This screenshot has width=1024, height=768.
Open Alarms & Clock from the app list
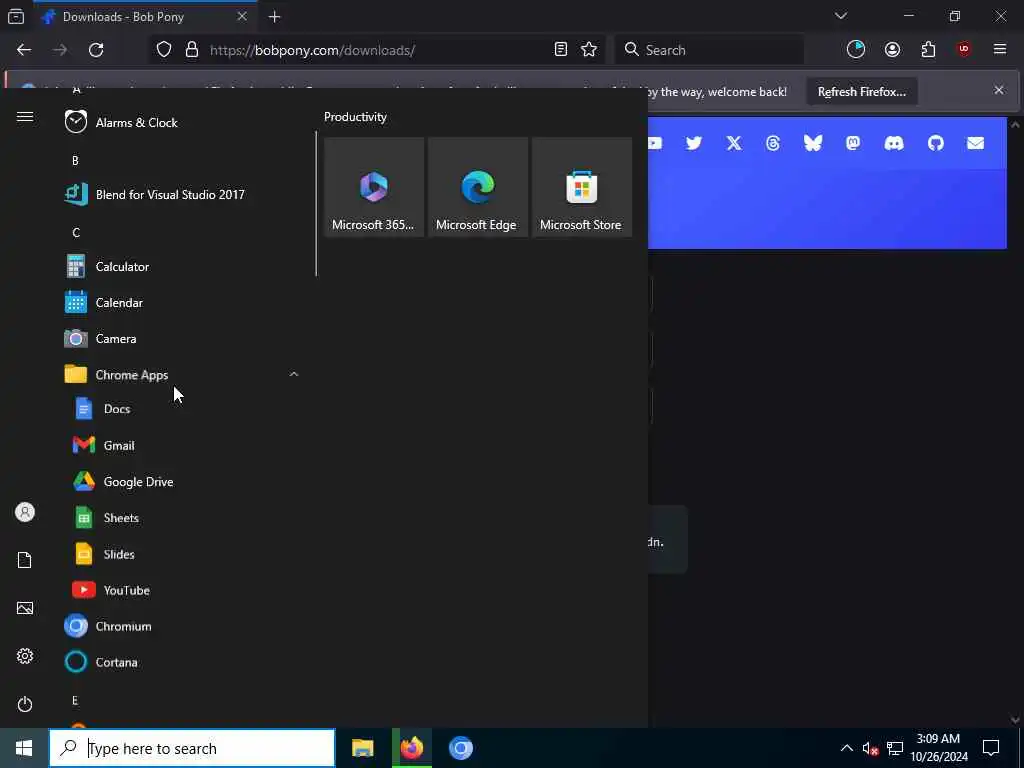point(183,122)
